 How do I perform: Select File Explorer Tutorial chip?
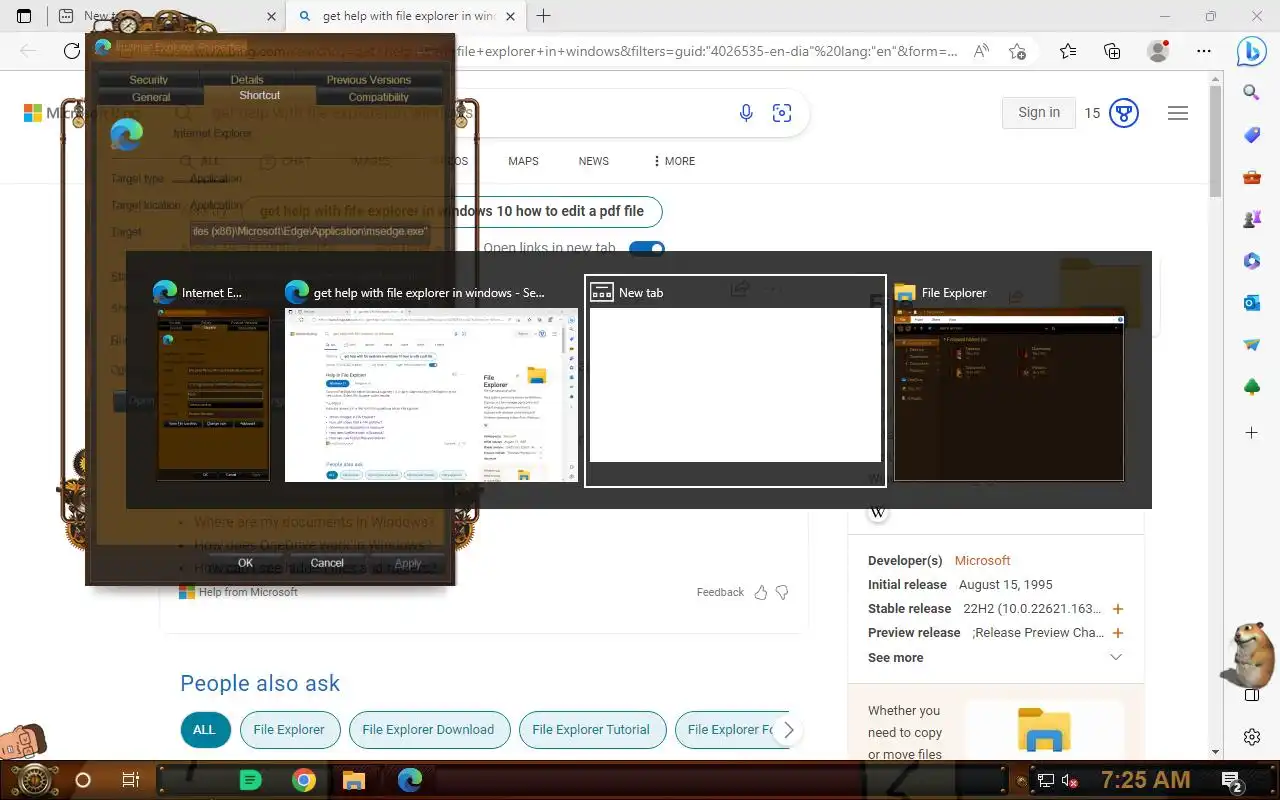pos(591,730)
